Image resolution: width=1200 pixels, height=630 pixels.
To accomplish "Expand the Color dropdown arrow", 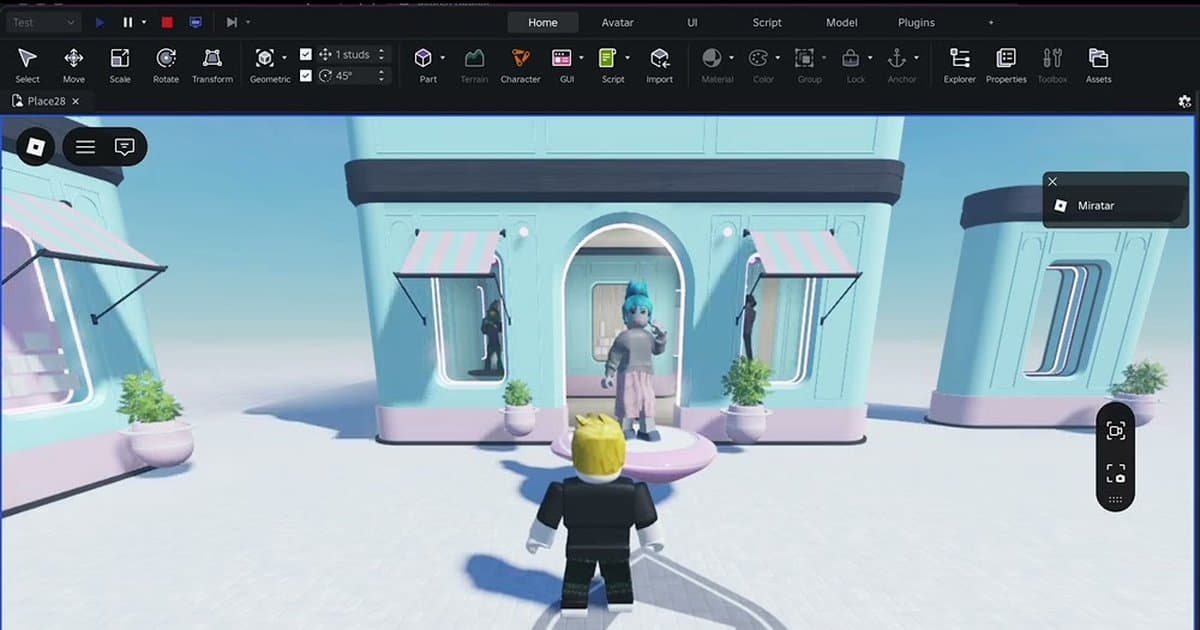I will [x=778, y=57].
